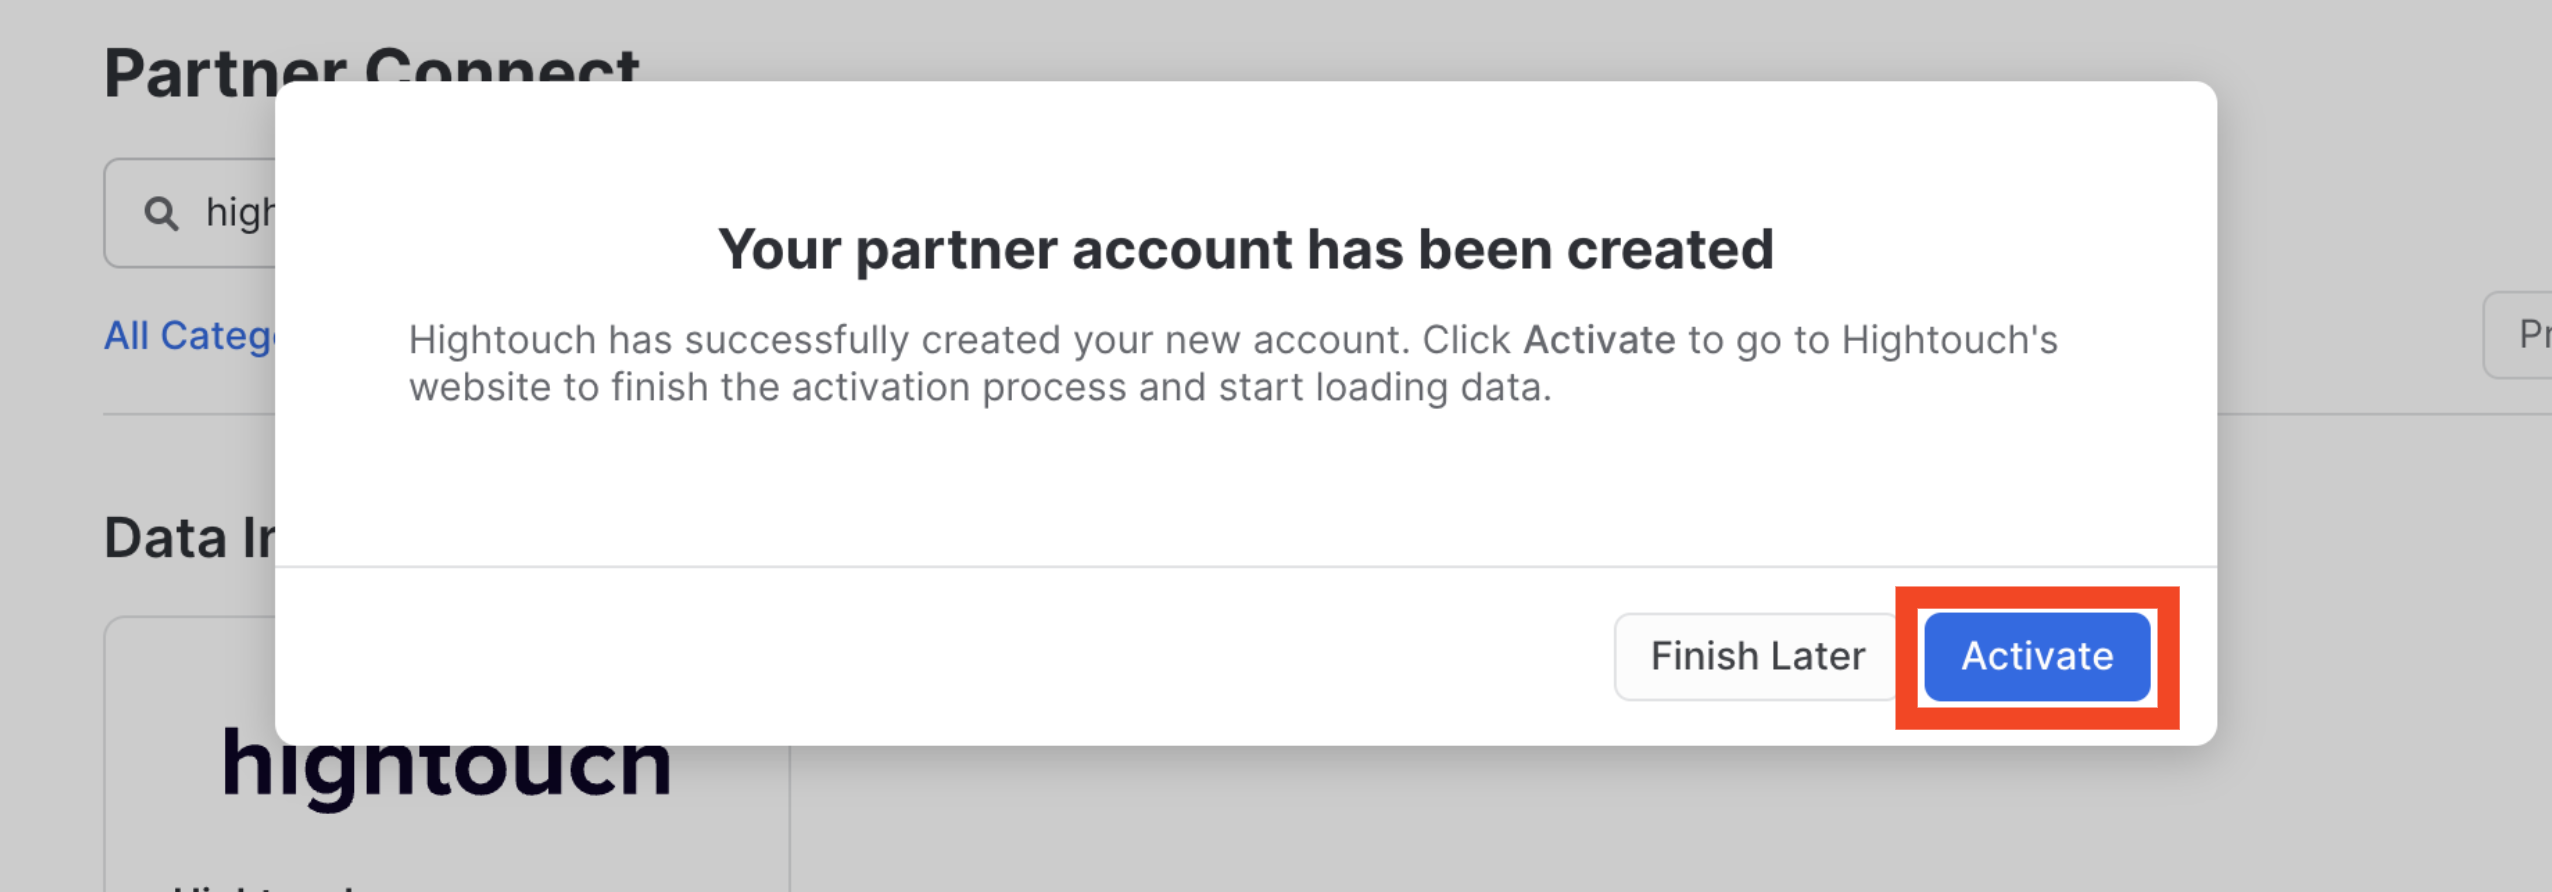Activate the new Hightouch partner account
This screenshot has width=2552, height=892.
tap(2036, 656)
